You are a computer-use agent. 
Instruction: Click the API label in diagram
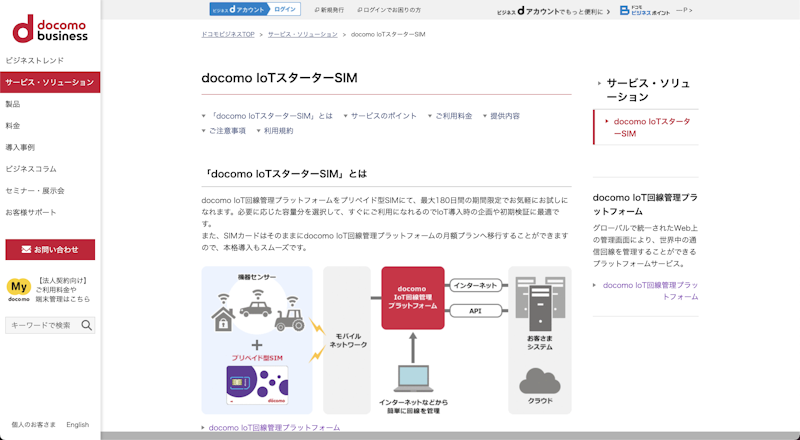[x=475, y=310]
